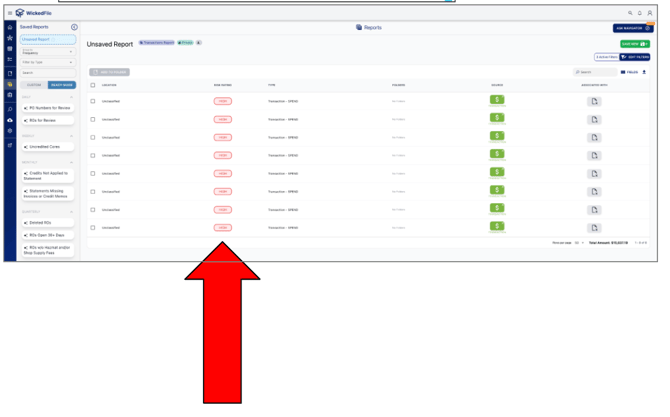Viewport: 670px width, 417px height.
Task: Click the table Search field
Action: (x=595, y=72)
